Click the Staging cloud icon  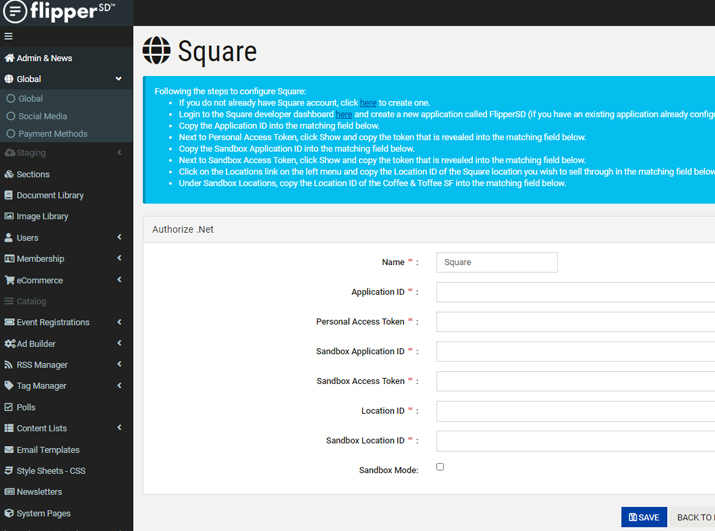coord(10,153)
